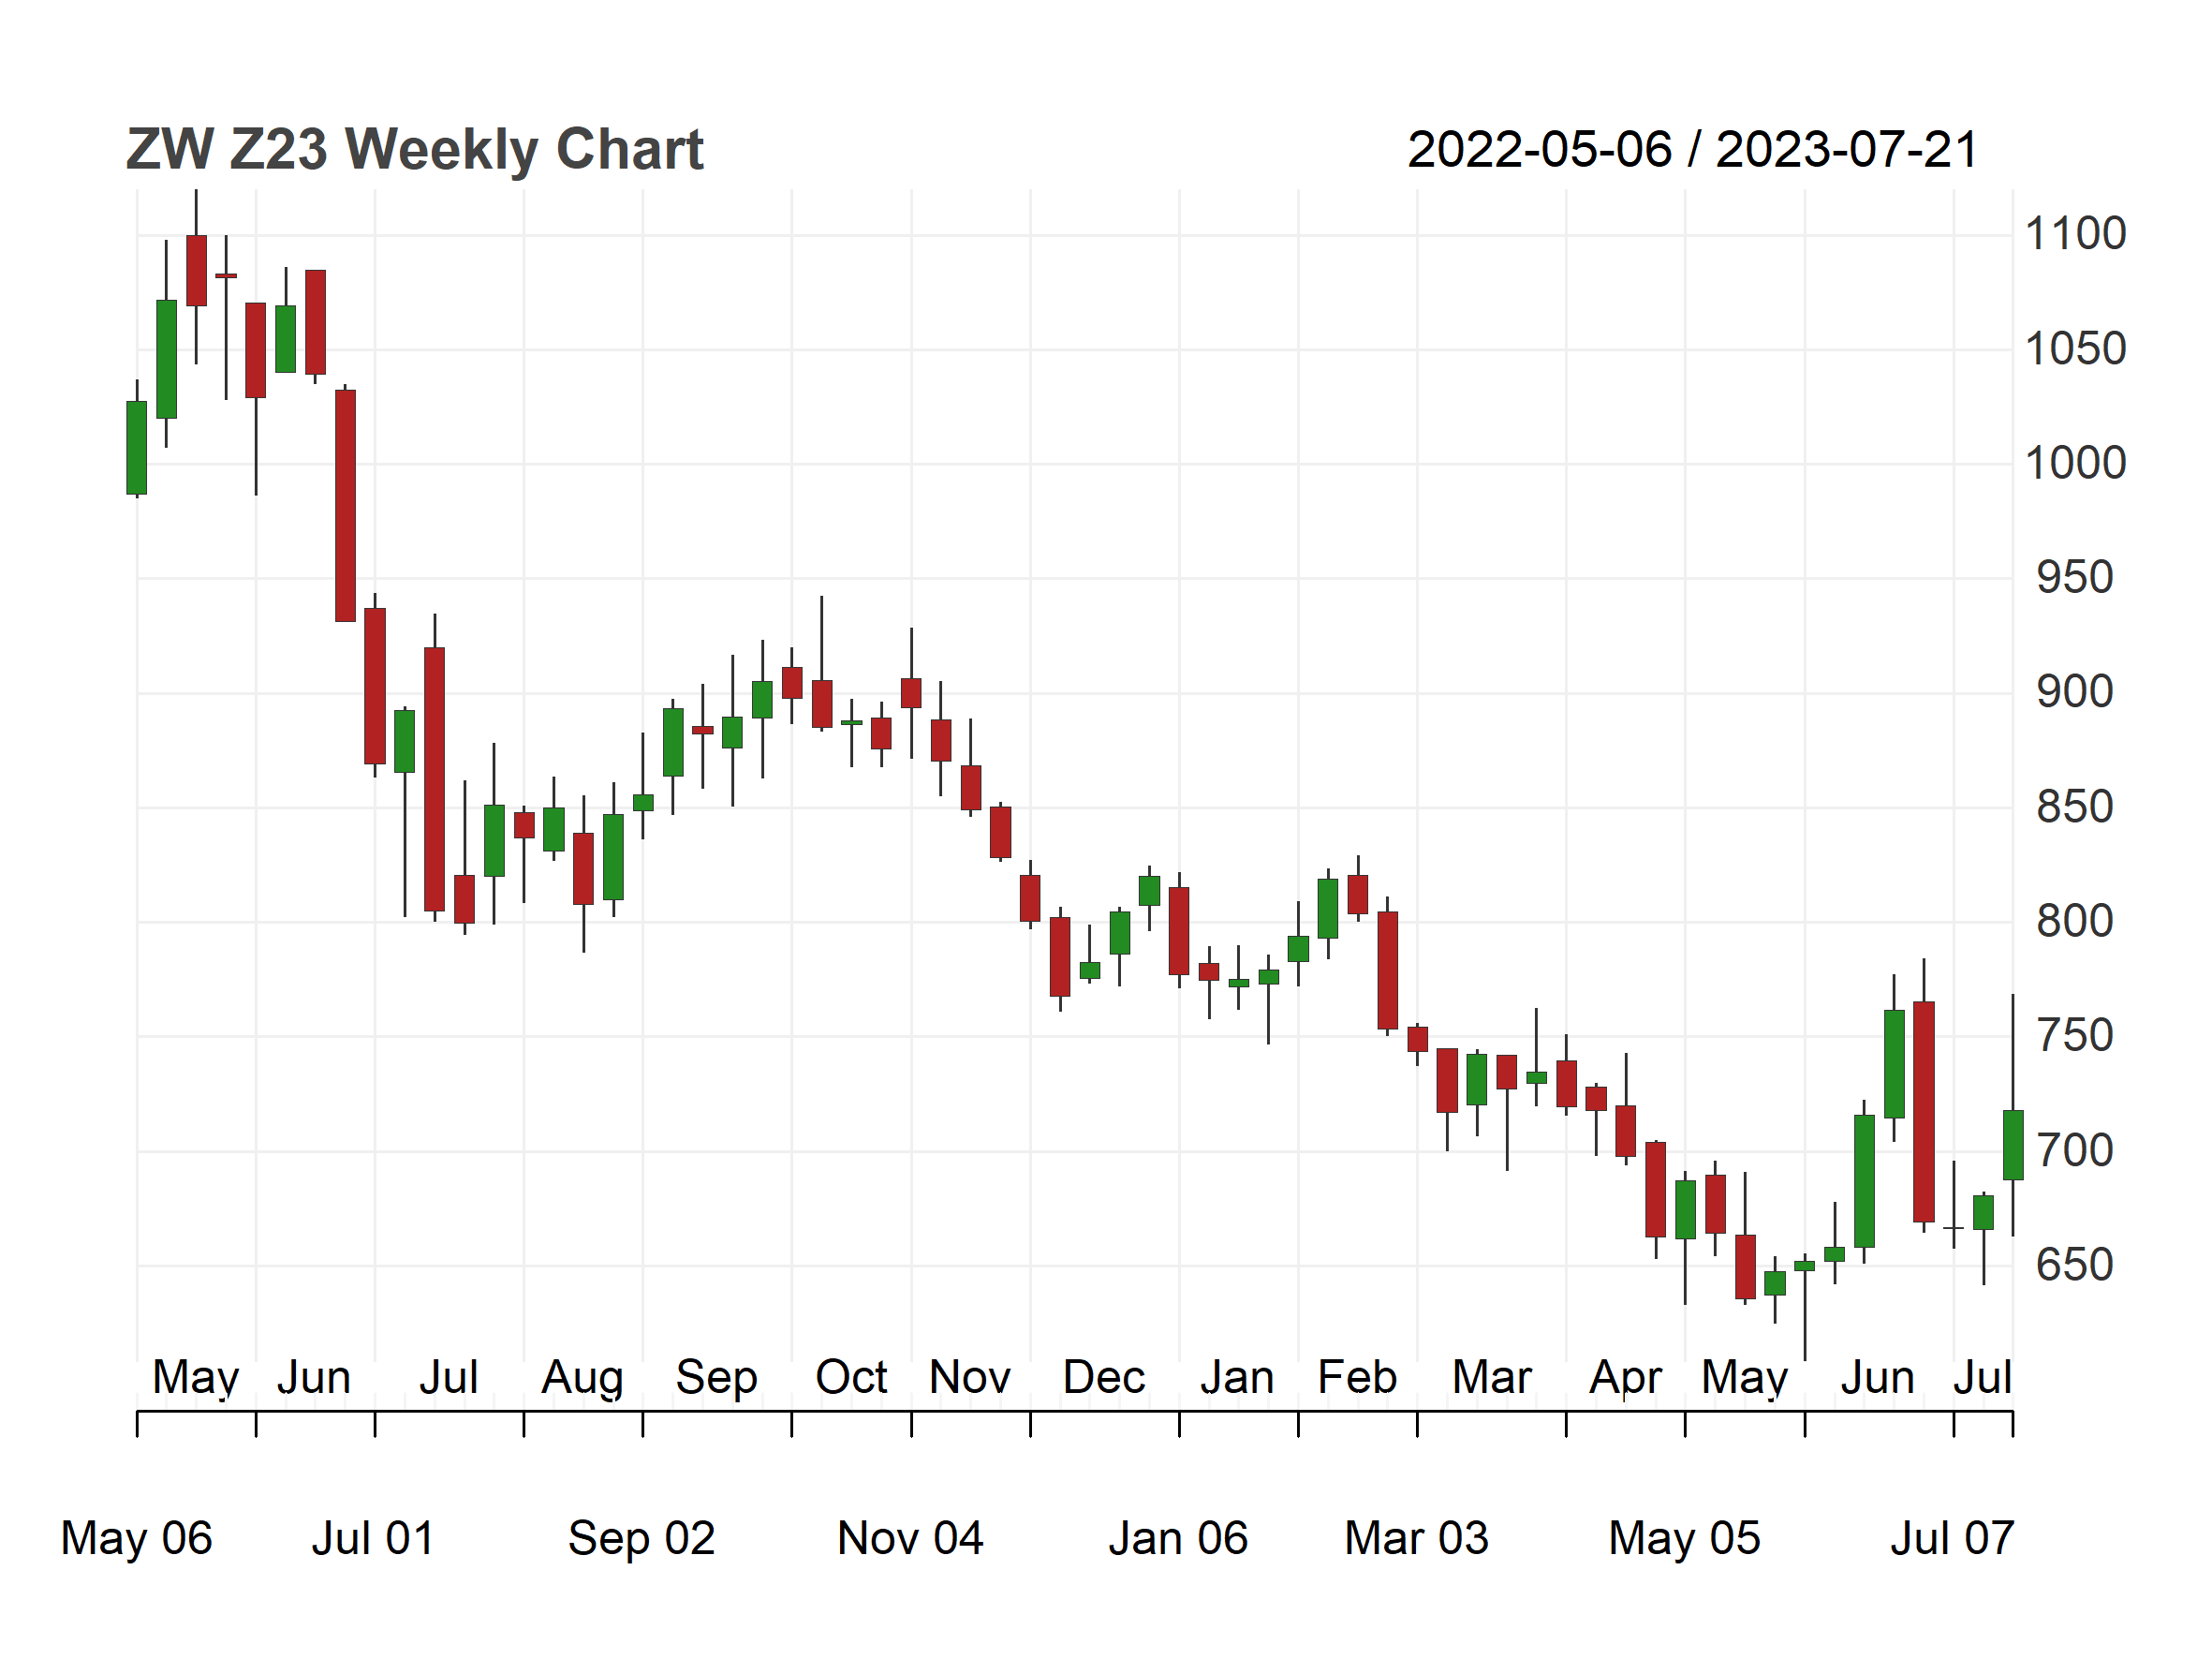
Task: Click the Oct month label
Action: pyautogui.click(x=851, y=1377)
